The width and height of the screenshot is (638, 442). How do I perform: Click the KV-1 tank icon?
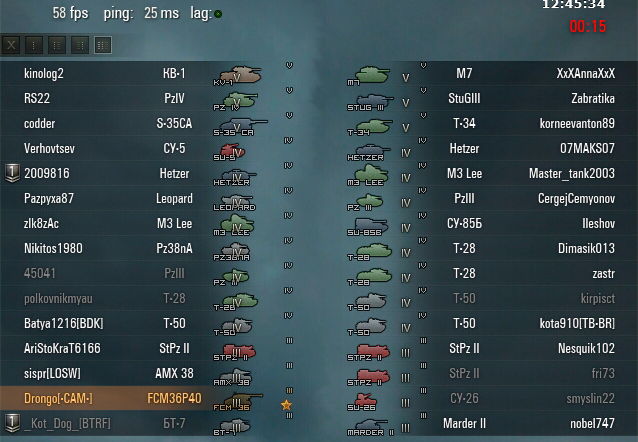click(240, 75)
